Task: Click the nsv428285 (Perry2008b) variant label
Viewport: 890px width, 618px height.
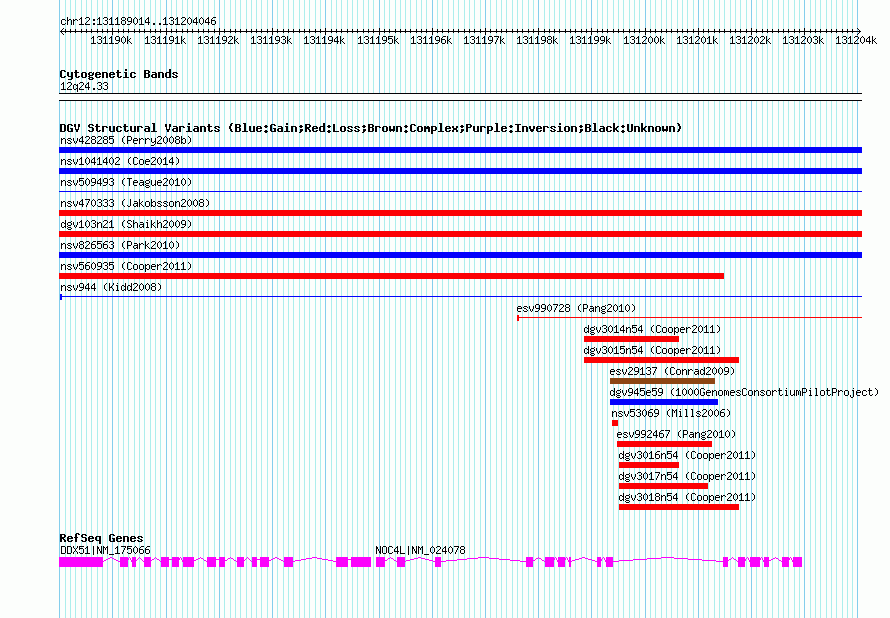Action: tap(126, 140)
